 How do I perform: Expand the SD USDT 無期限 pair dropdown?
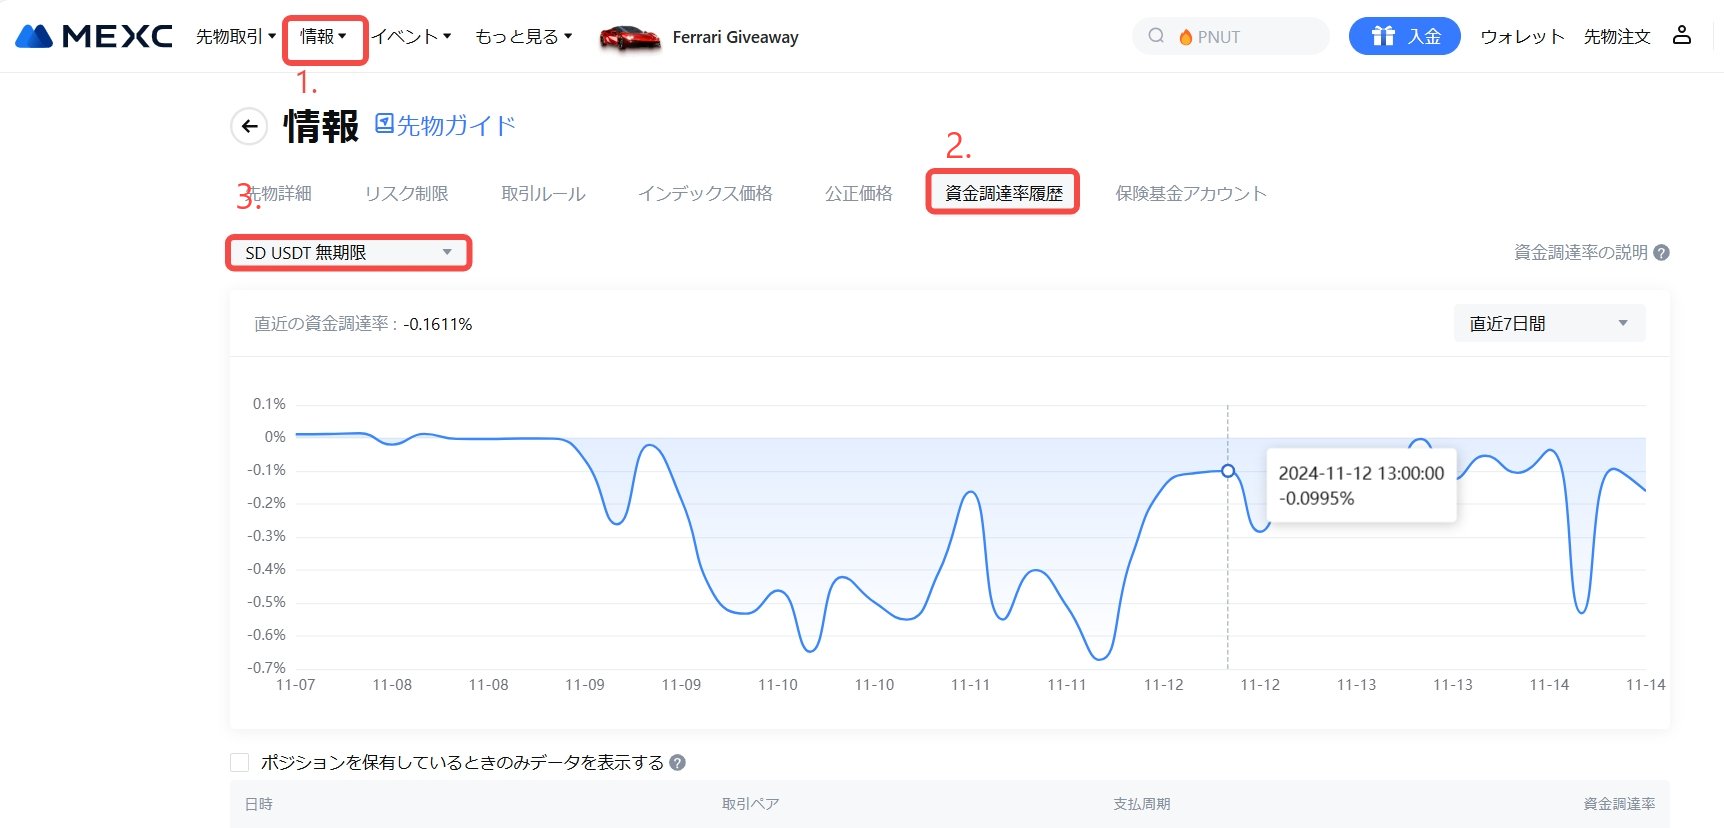(x=348, y=253)
